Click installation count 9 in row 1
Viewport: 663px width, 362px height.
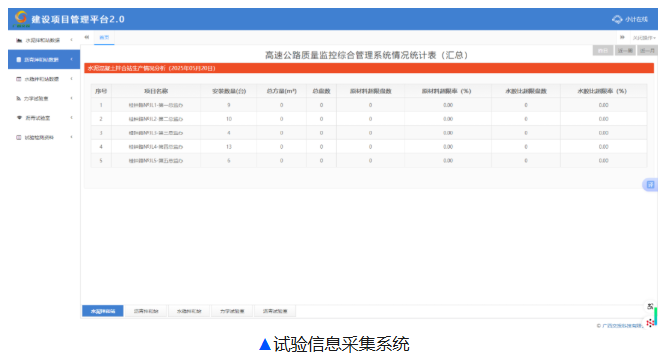coord(229,105)
